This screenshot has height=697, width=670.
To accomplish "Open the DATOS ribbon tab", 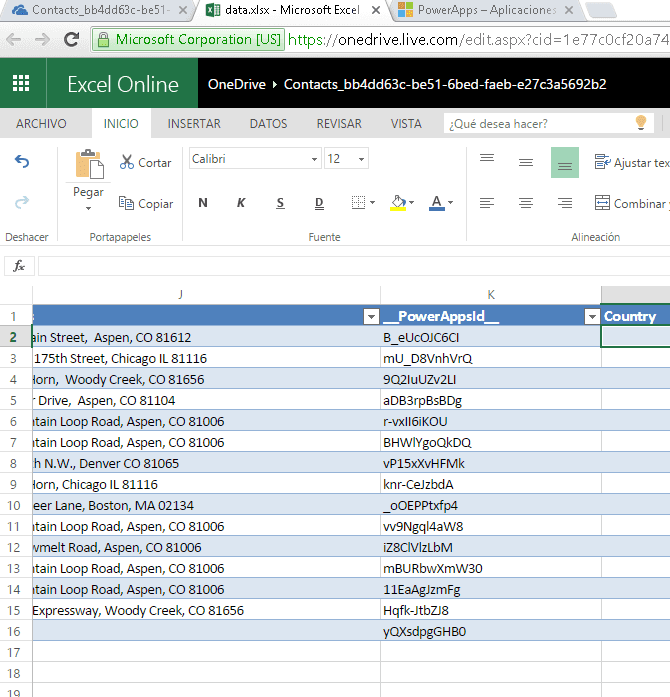I will (269, 124).
